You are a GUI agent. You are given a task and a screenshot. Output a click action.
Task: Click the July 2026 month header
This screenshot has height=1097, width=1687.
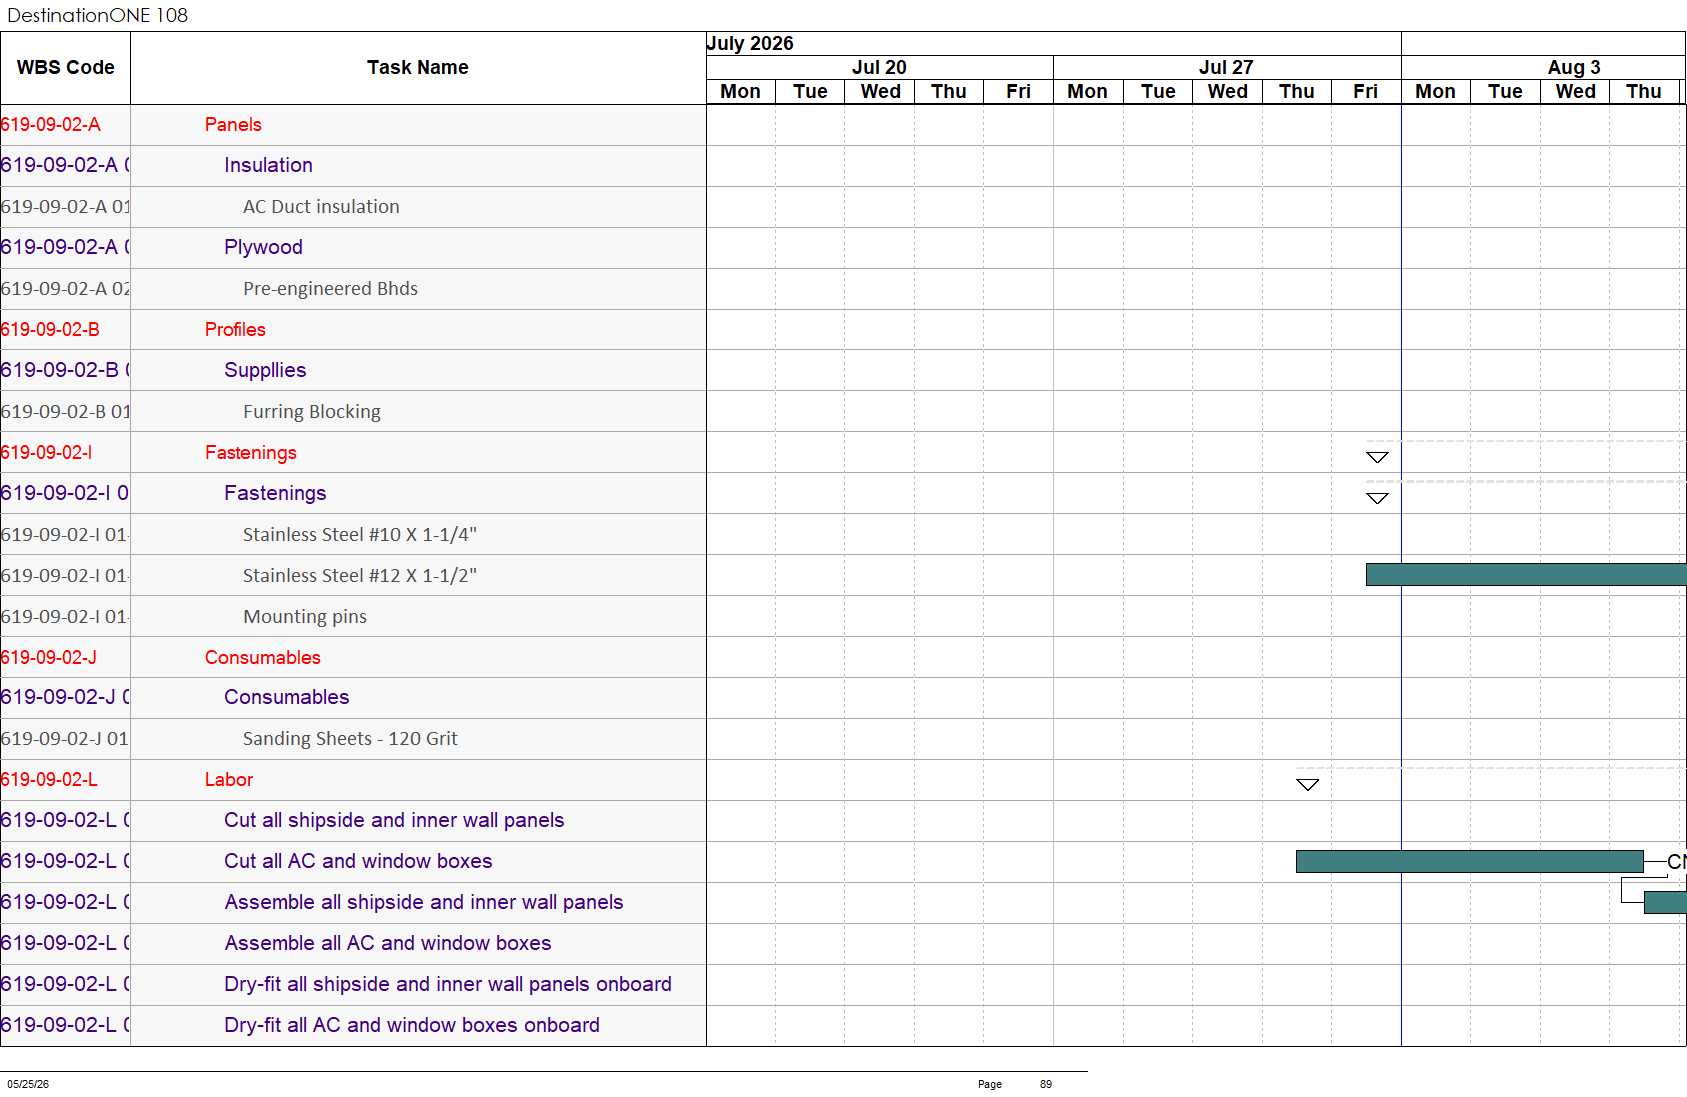tap(750, 43)
